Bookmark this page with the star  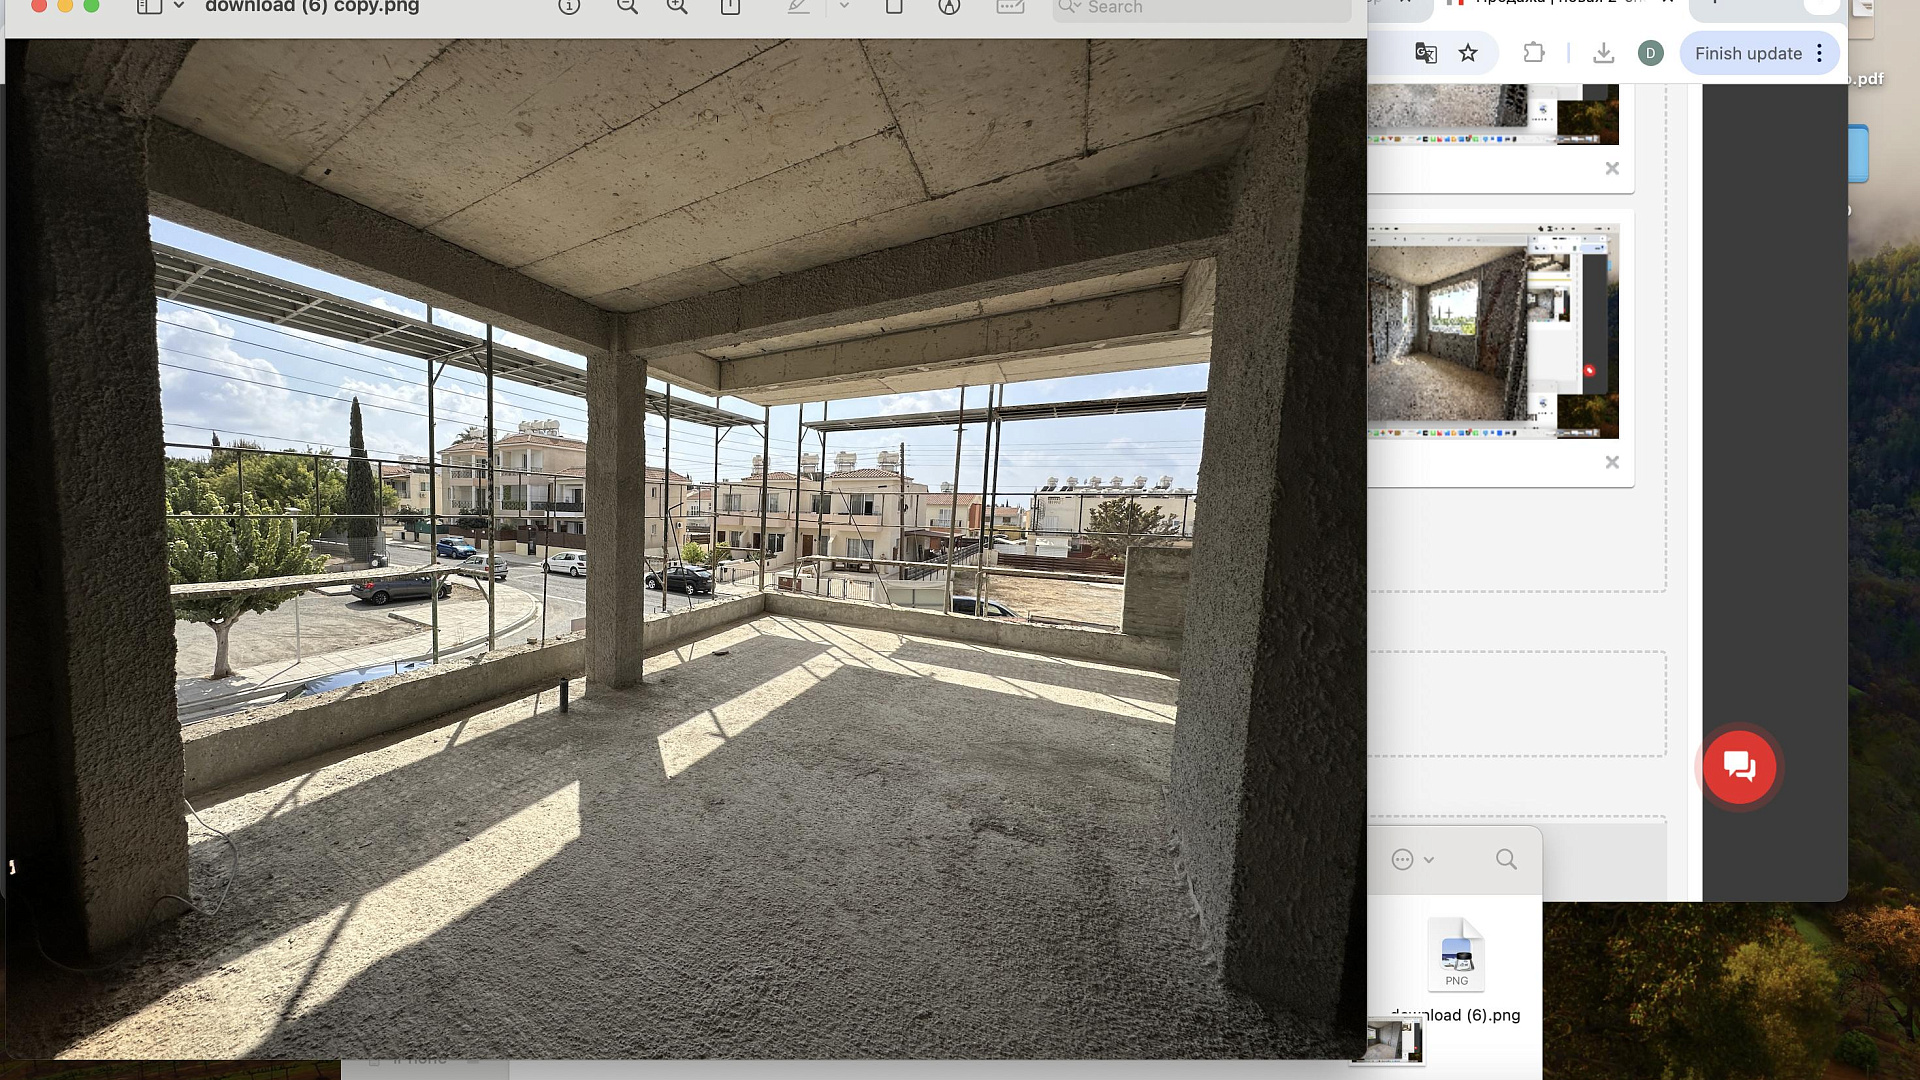pyautogui.click(x=1468, y=53)
